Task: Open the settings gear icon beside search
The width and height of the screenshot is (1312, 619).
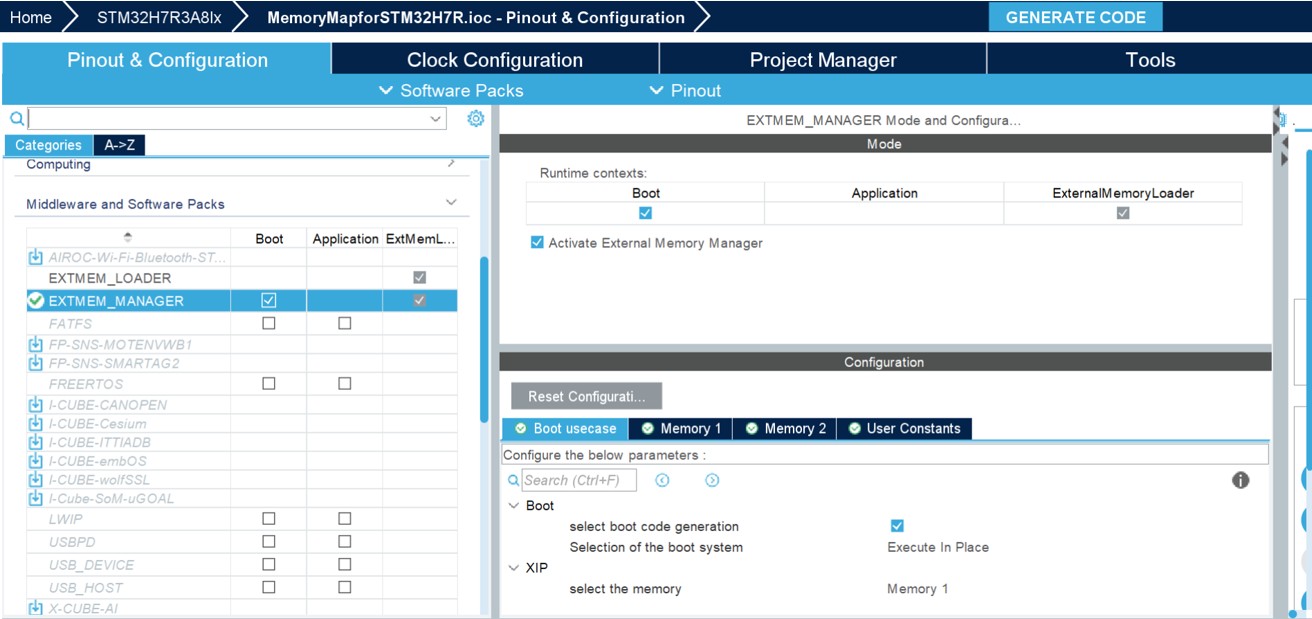Action: (476, 119)
